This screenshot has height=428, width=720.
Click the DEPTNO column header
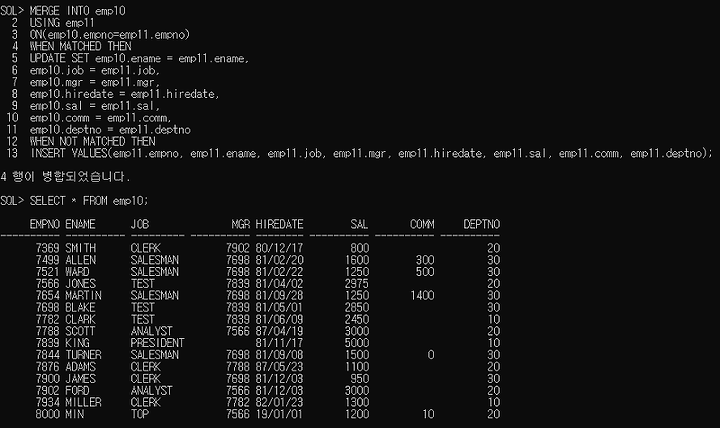click(x=482, y=224)
